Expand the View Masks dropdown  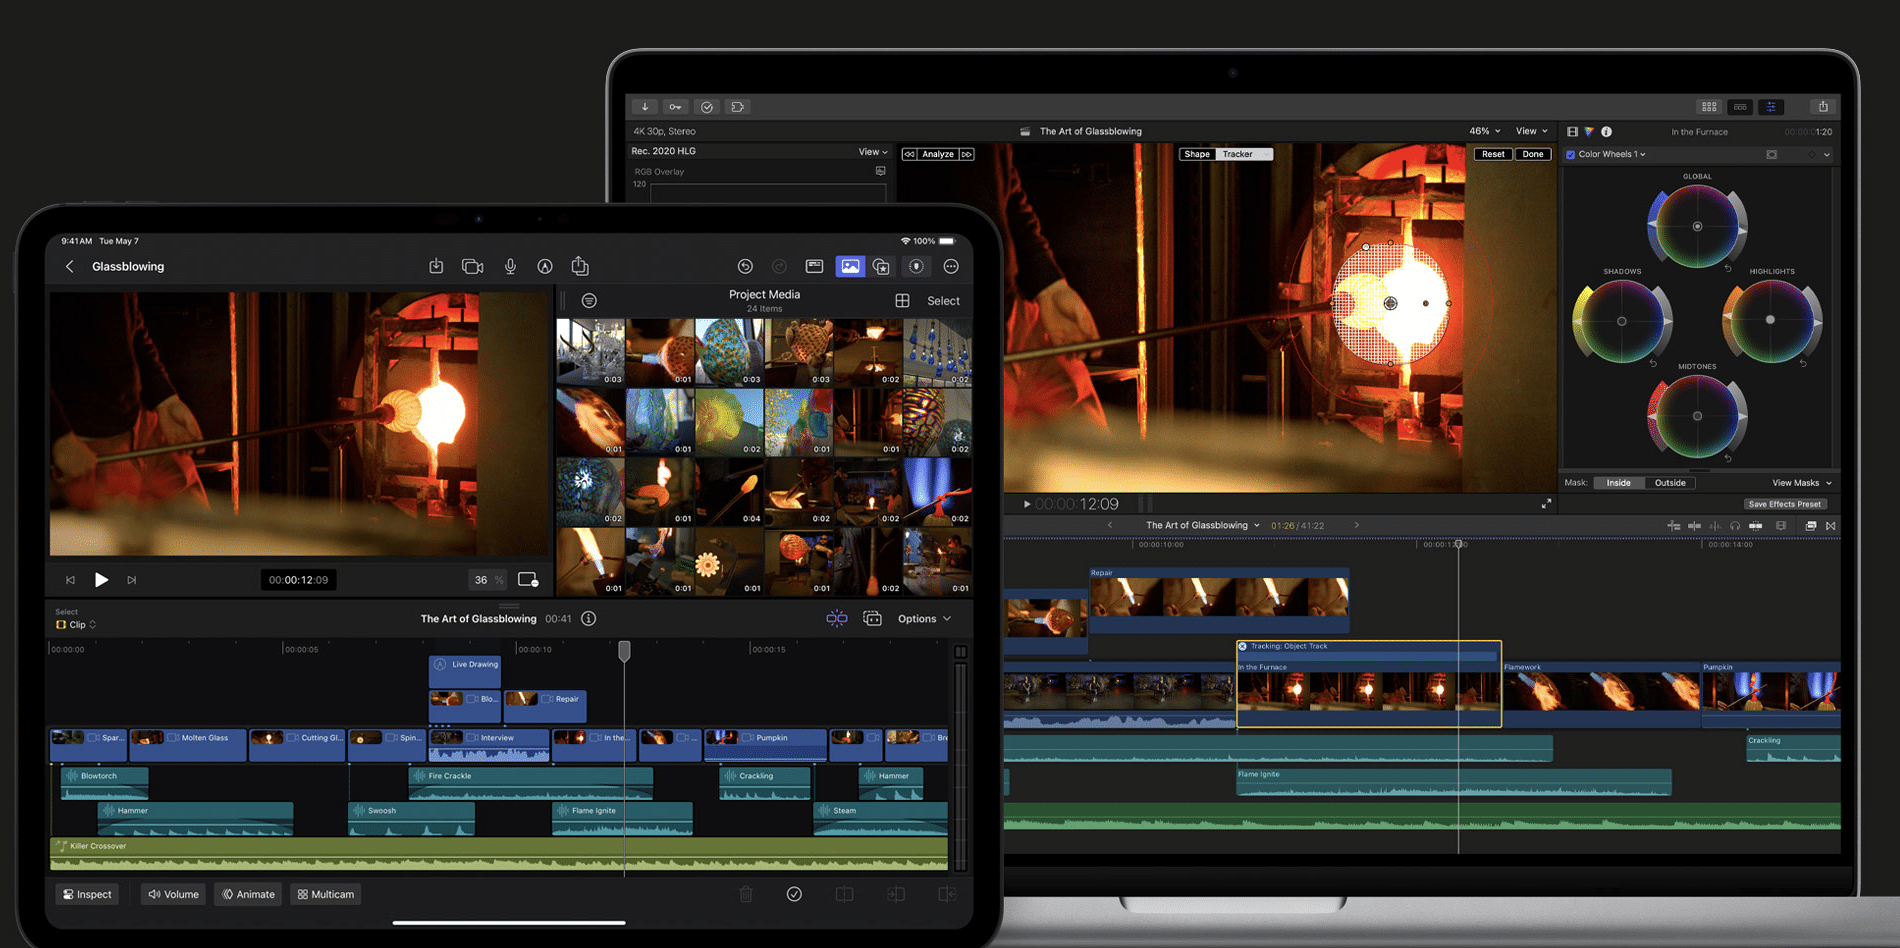(x=1801, y=483)
